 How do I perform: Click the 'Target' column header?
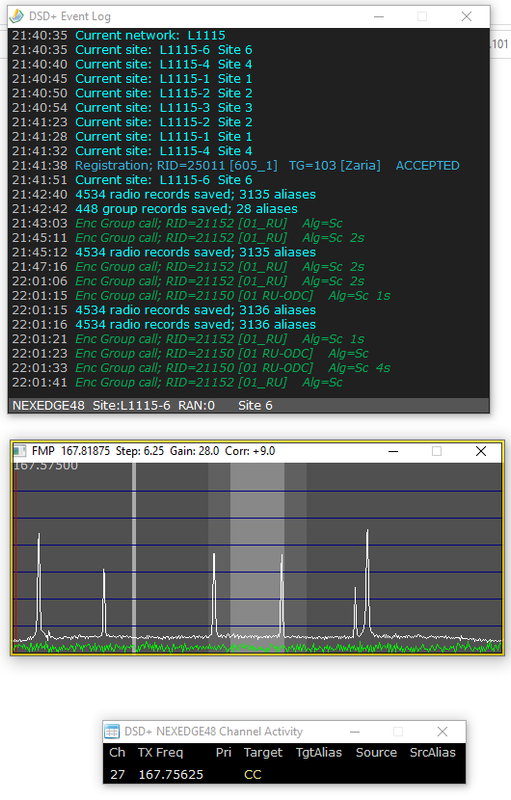point(263,753)
